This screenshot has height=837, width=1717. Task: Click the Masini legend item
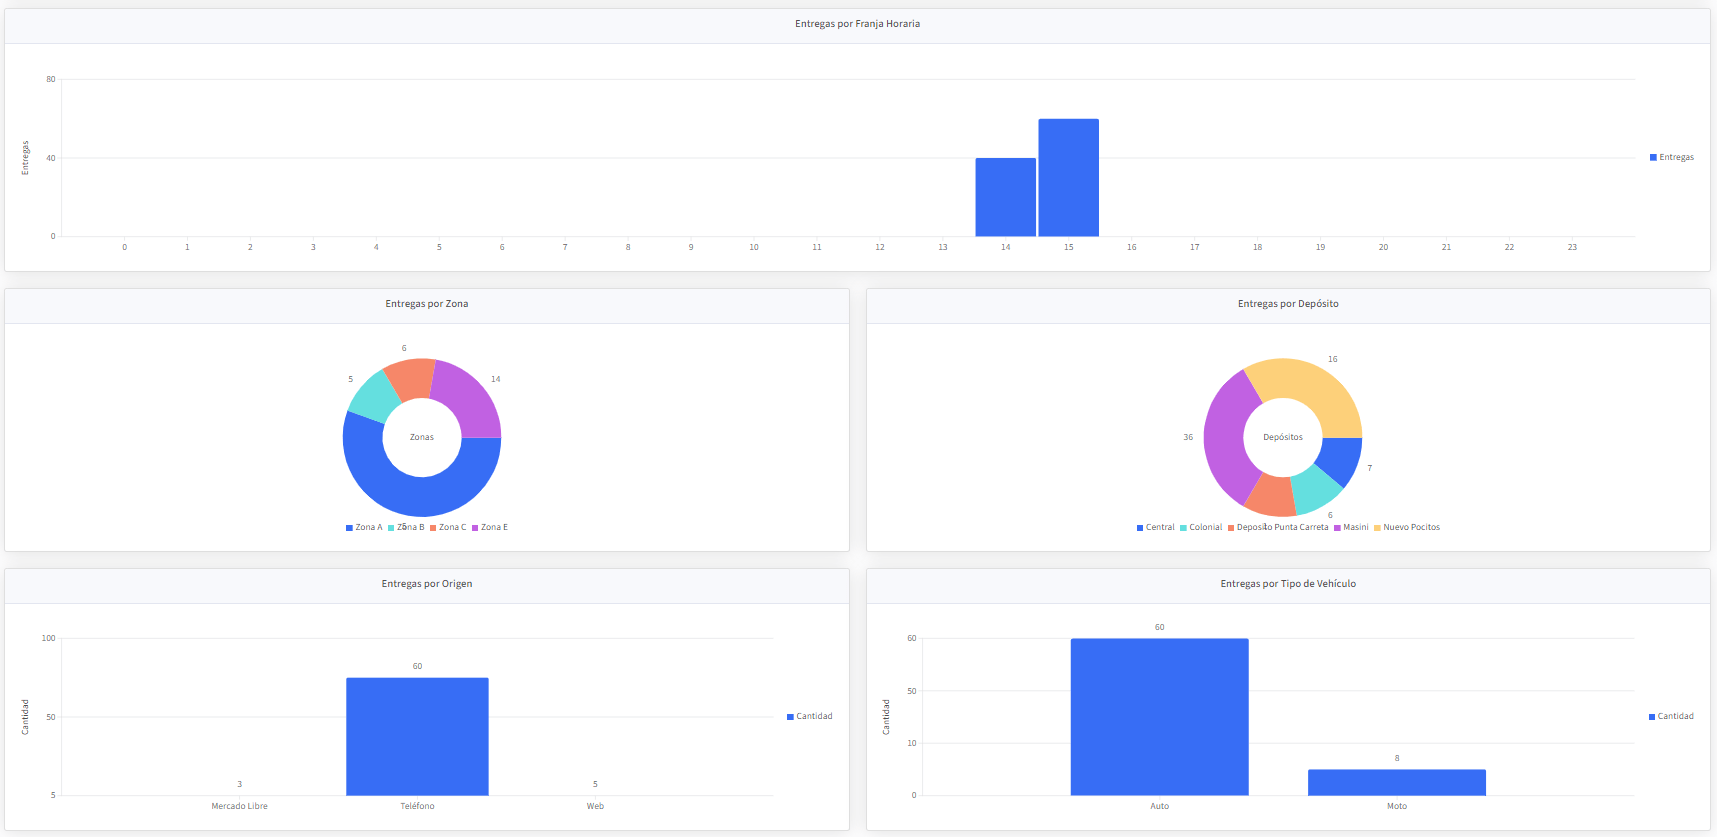[1351, 527]
